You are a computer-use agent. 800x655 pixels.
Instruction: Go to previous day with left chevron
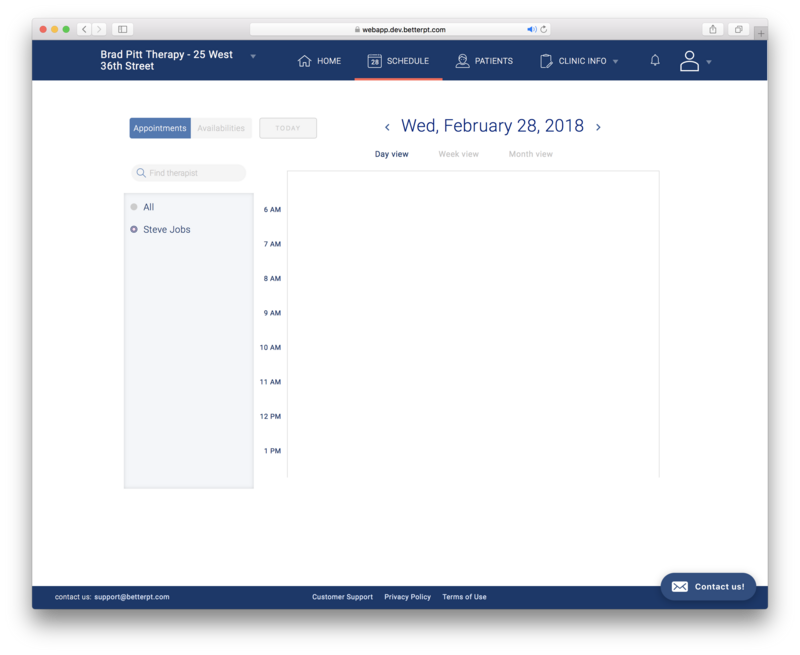click(x=388, y=127)
